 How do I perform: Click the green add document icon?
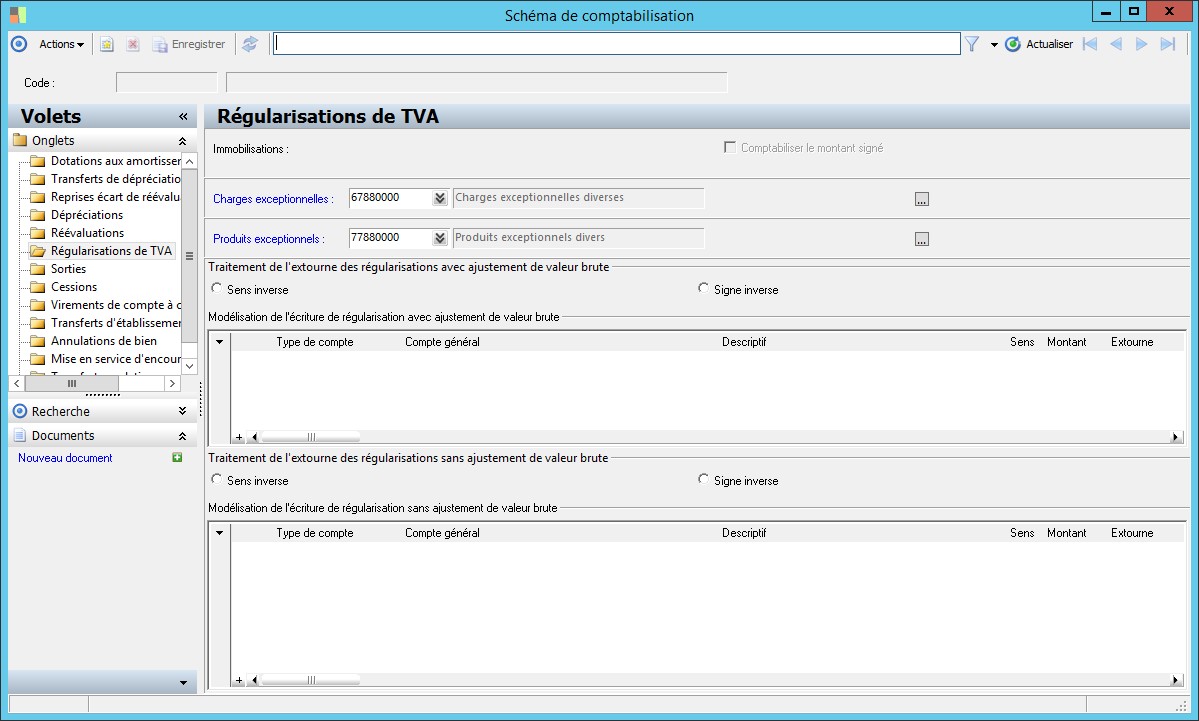coord(177,457)
